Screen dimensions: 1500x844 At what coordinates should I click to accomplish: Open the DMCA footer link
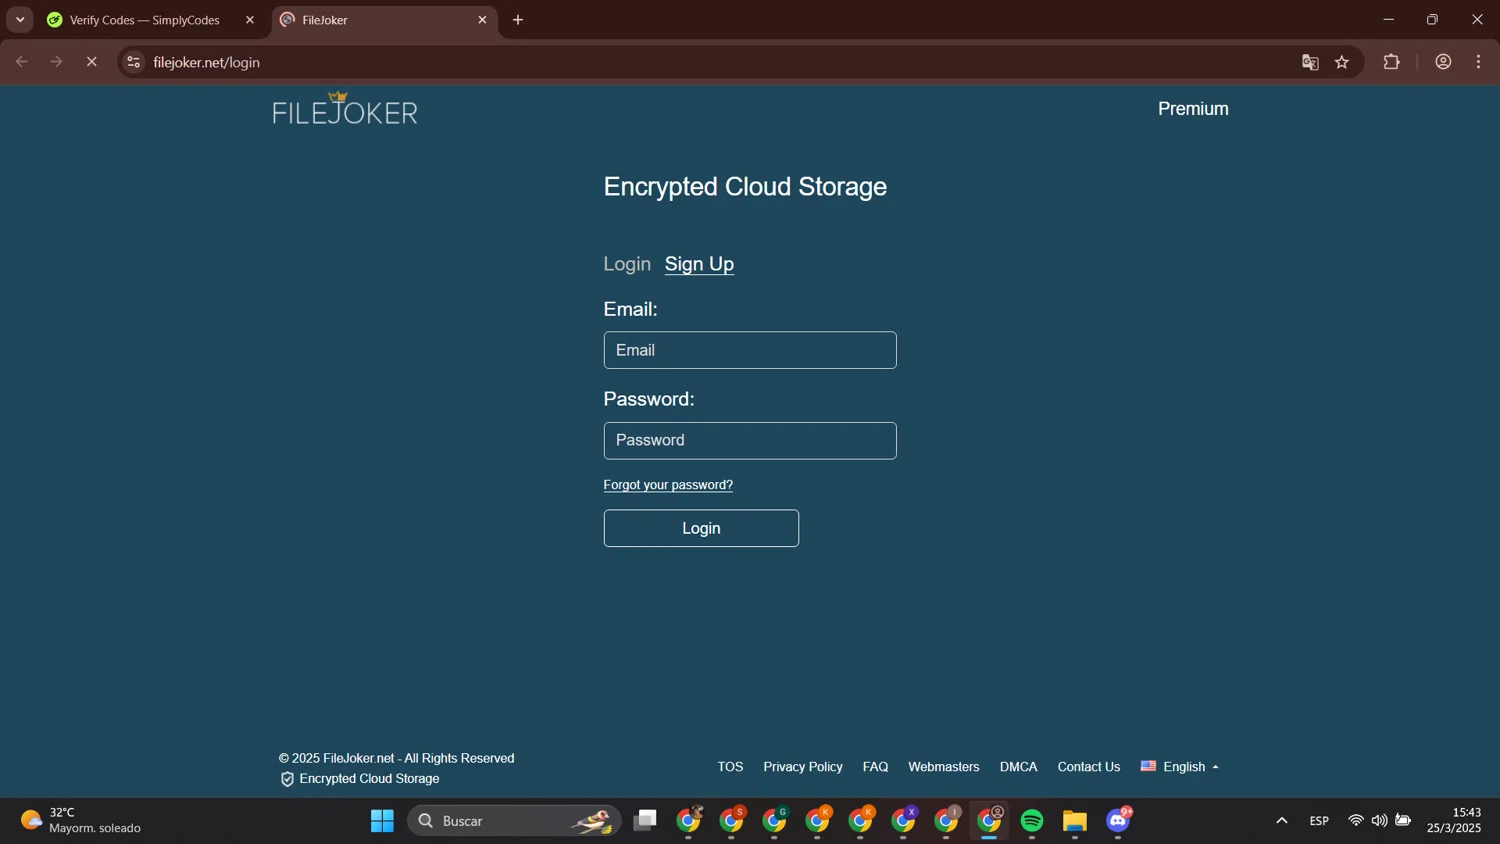[x=1018, y=767]
